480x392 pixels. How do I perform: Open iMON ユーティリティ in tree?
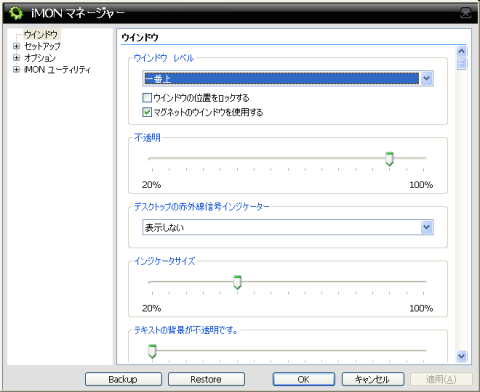click(x=57, y=69)
